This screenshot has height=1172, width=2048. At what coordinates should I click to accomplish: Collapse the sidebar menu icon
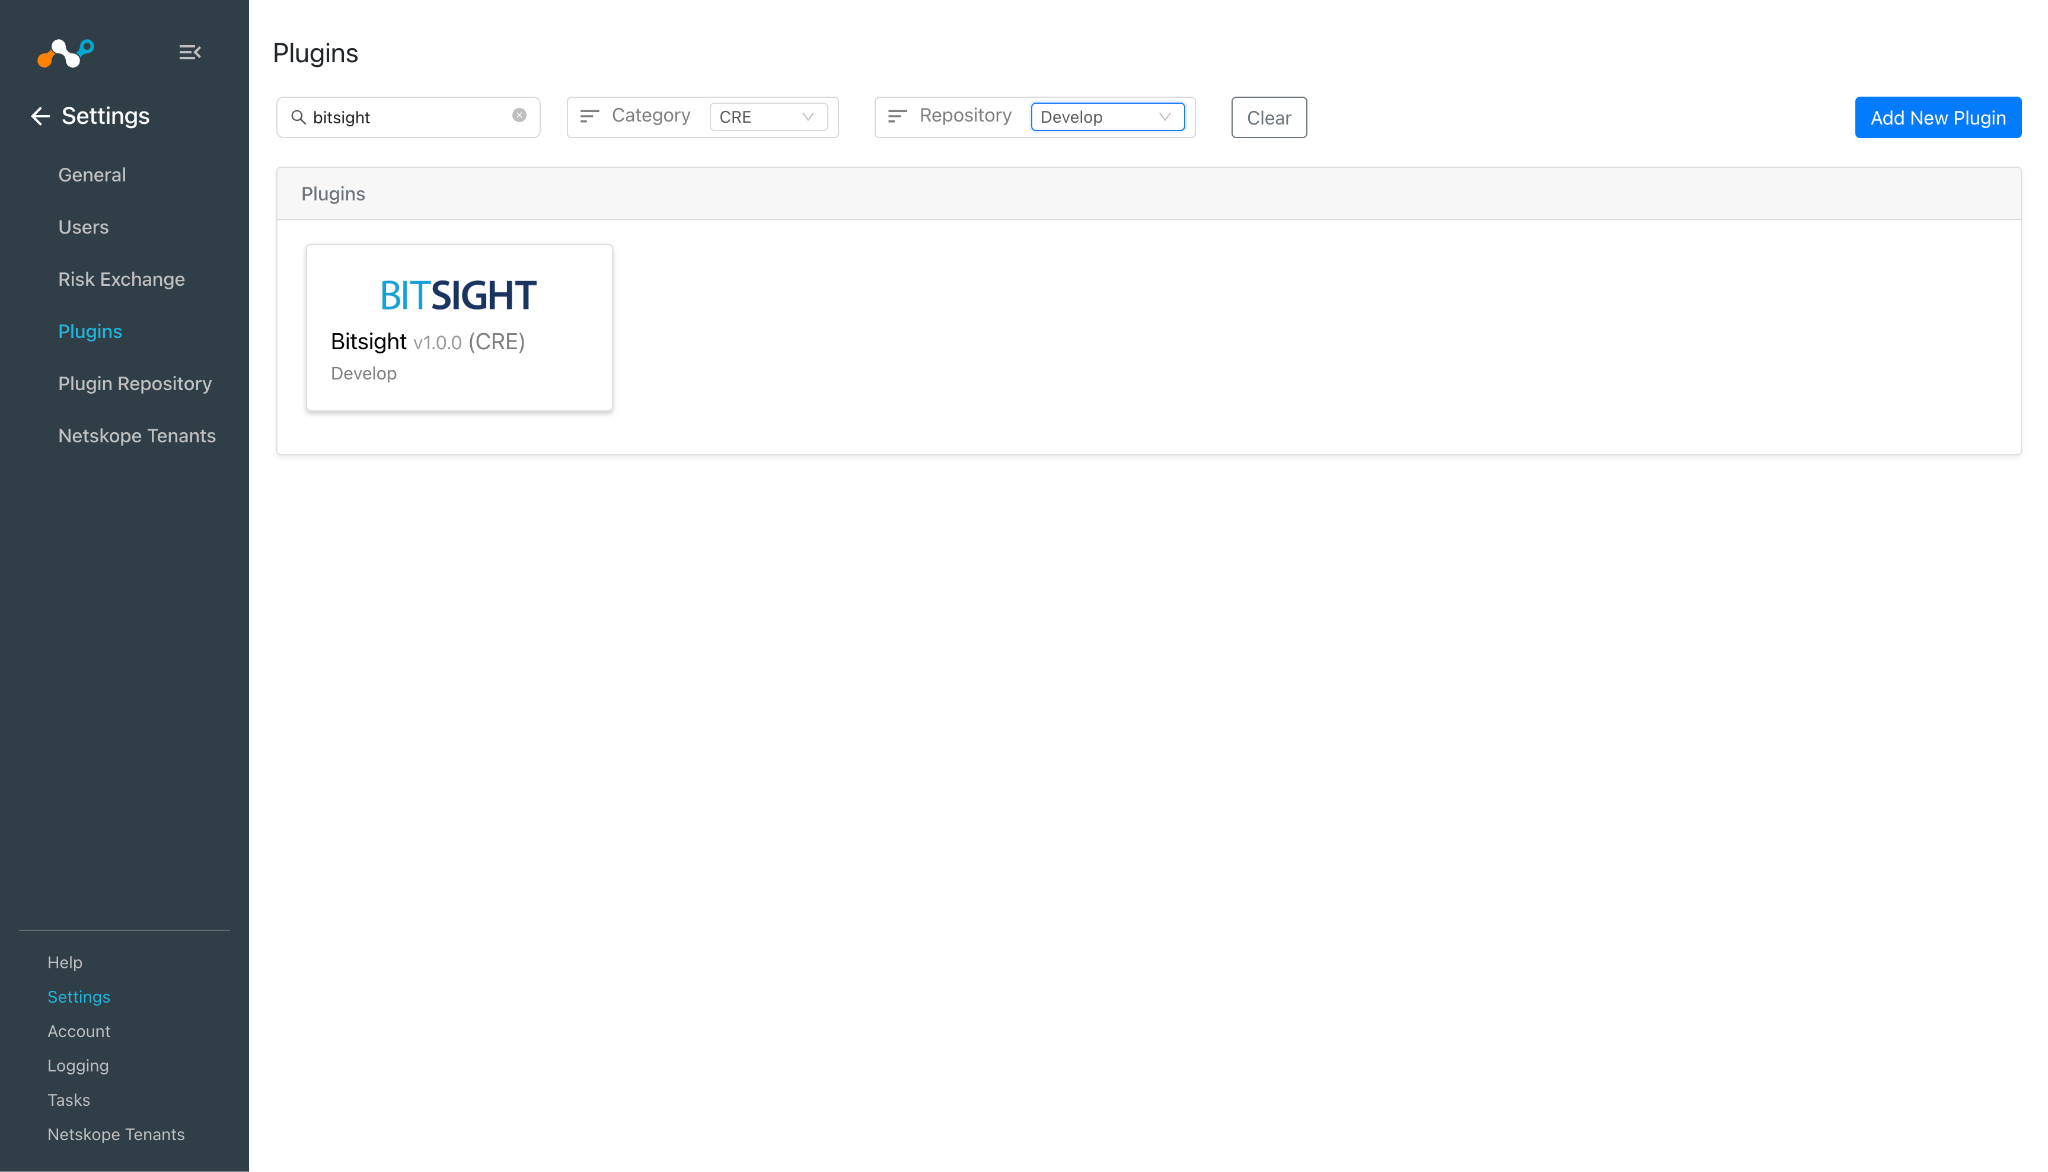coord(190,52)
